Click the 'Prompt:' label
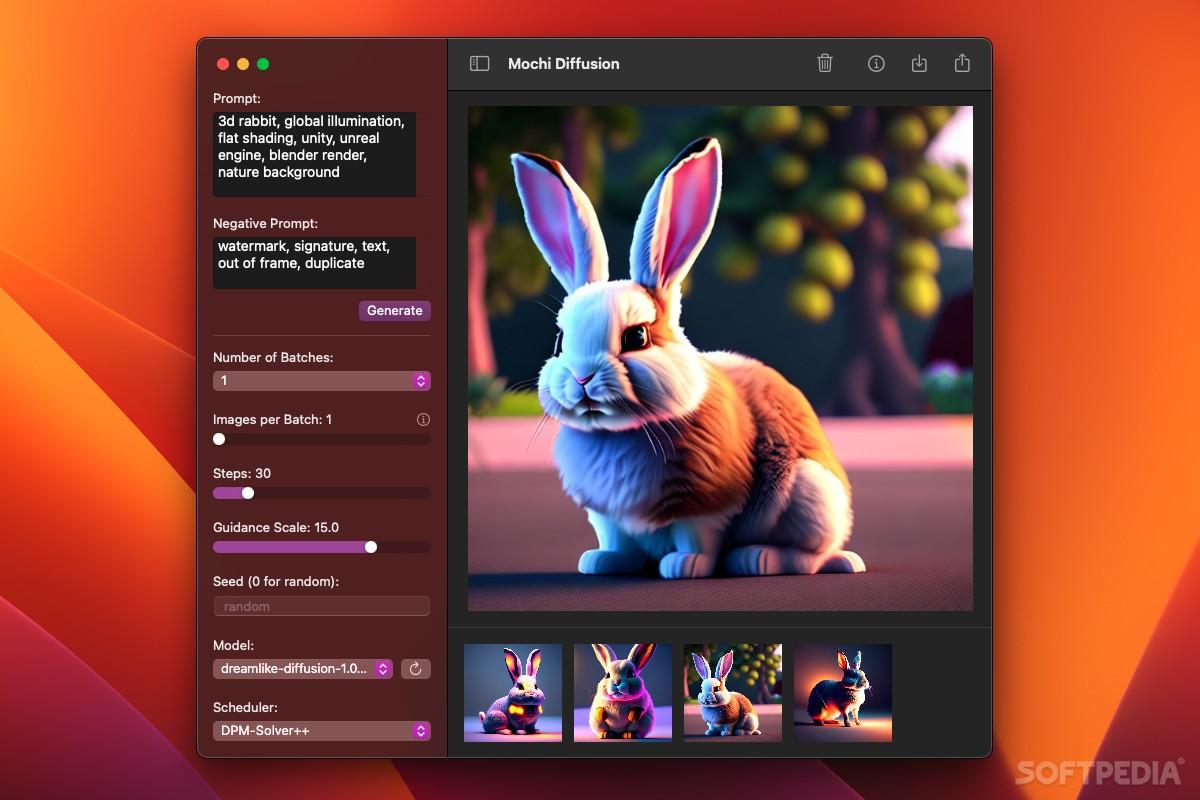The height and width of the screenshot is (800, 1200). tap(237, 98)
